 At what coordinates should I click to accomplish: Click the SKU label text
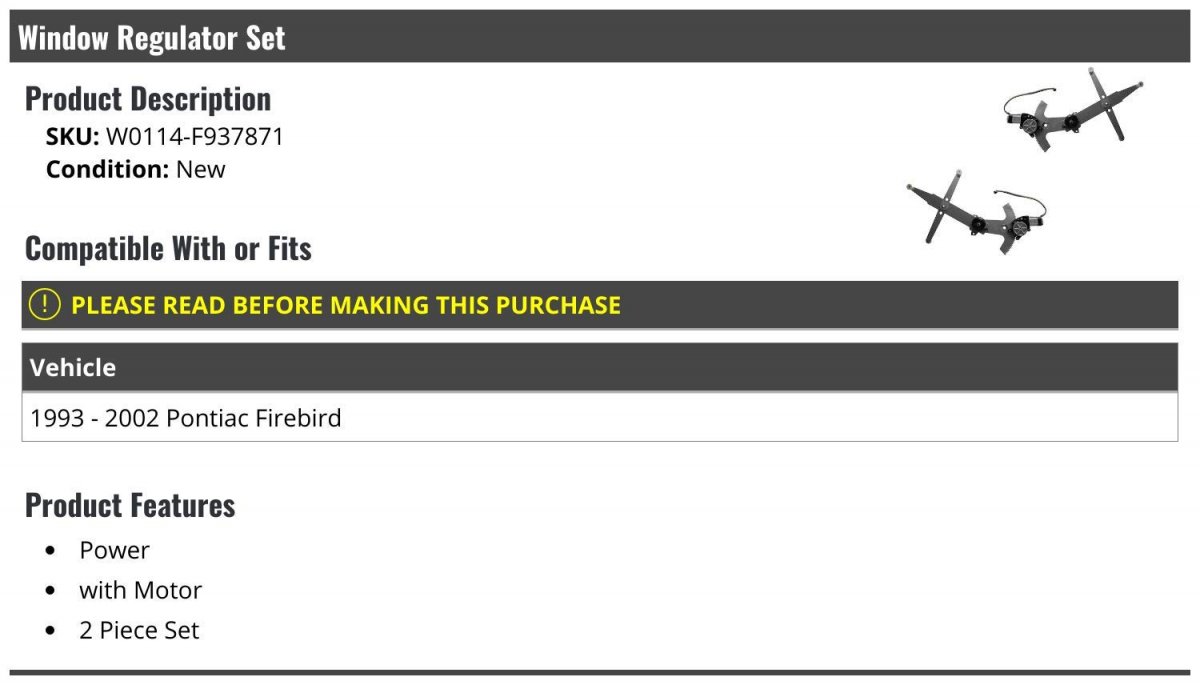coord(73,137)
